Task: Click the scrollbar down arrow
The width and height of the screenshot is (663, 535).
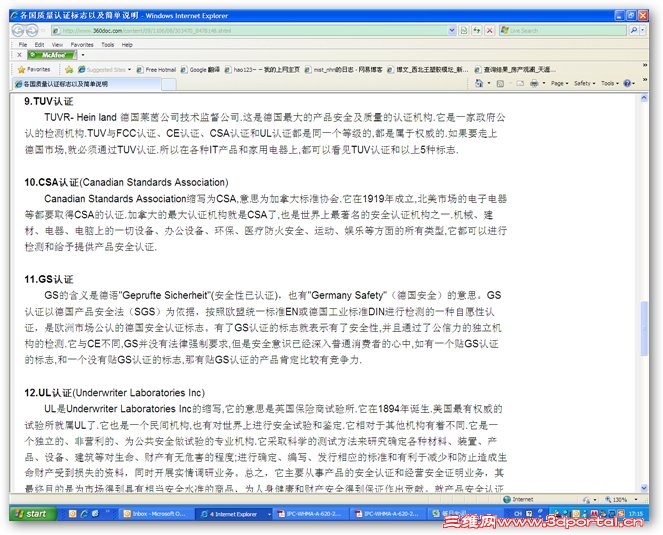Action: point(644,487)
